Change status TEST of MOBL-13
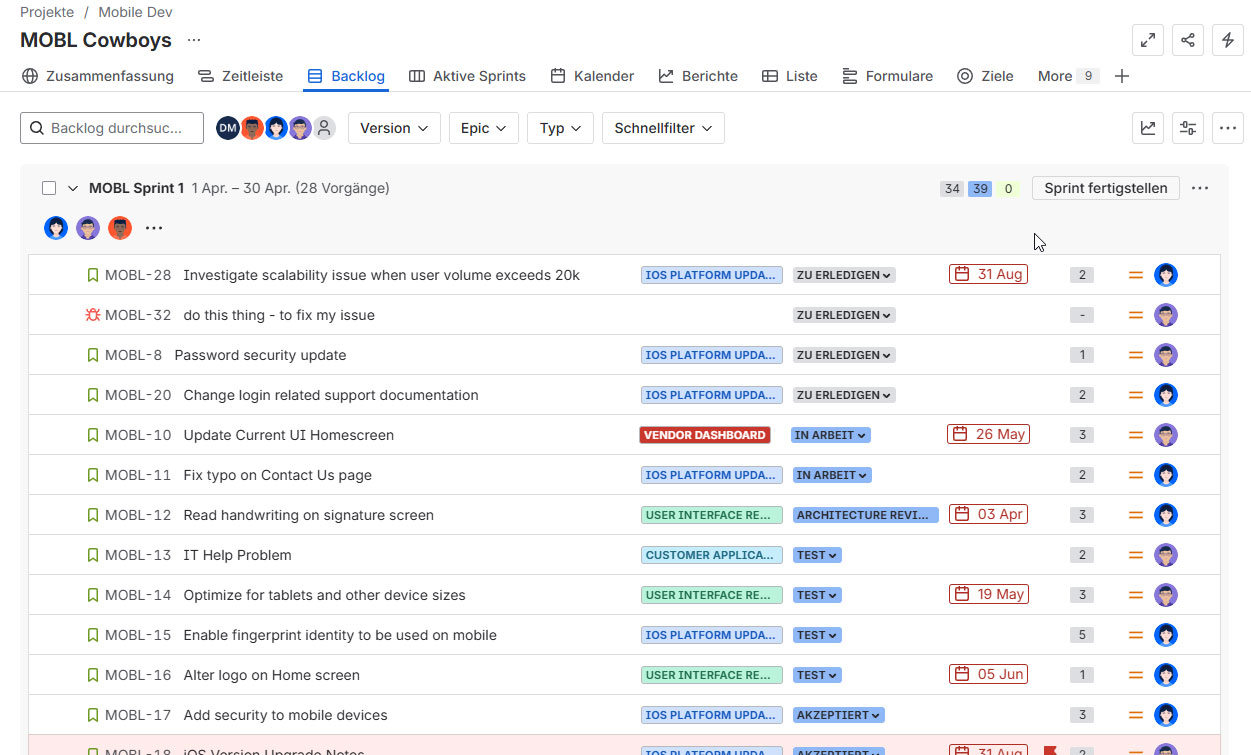Image resolution: width=1251 pixels, height=755 pixels. [817, 555]
